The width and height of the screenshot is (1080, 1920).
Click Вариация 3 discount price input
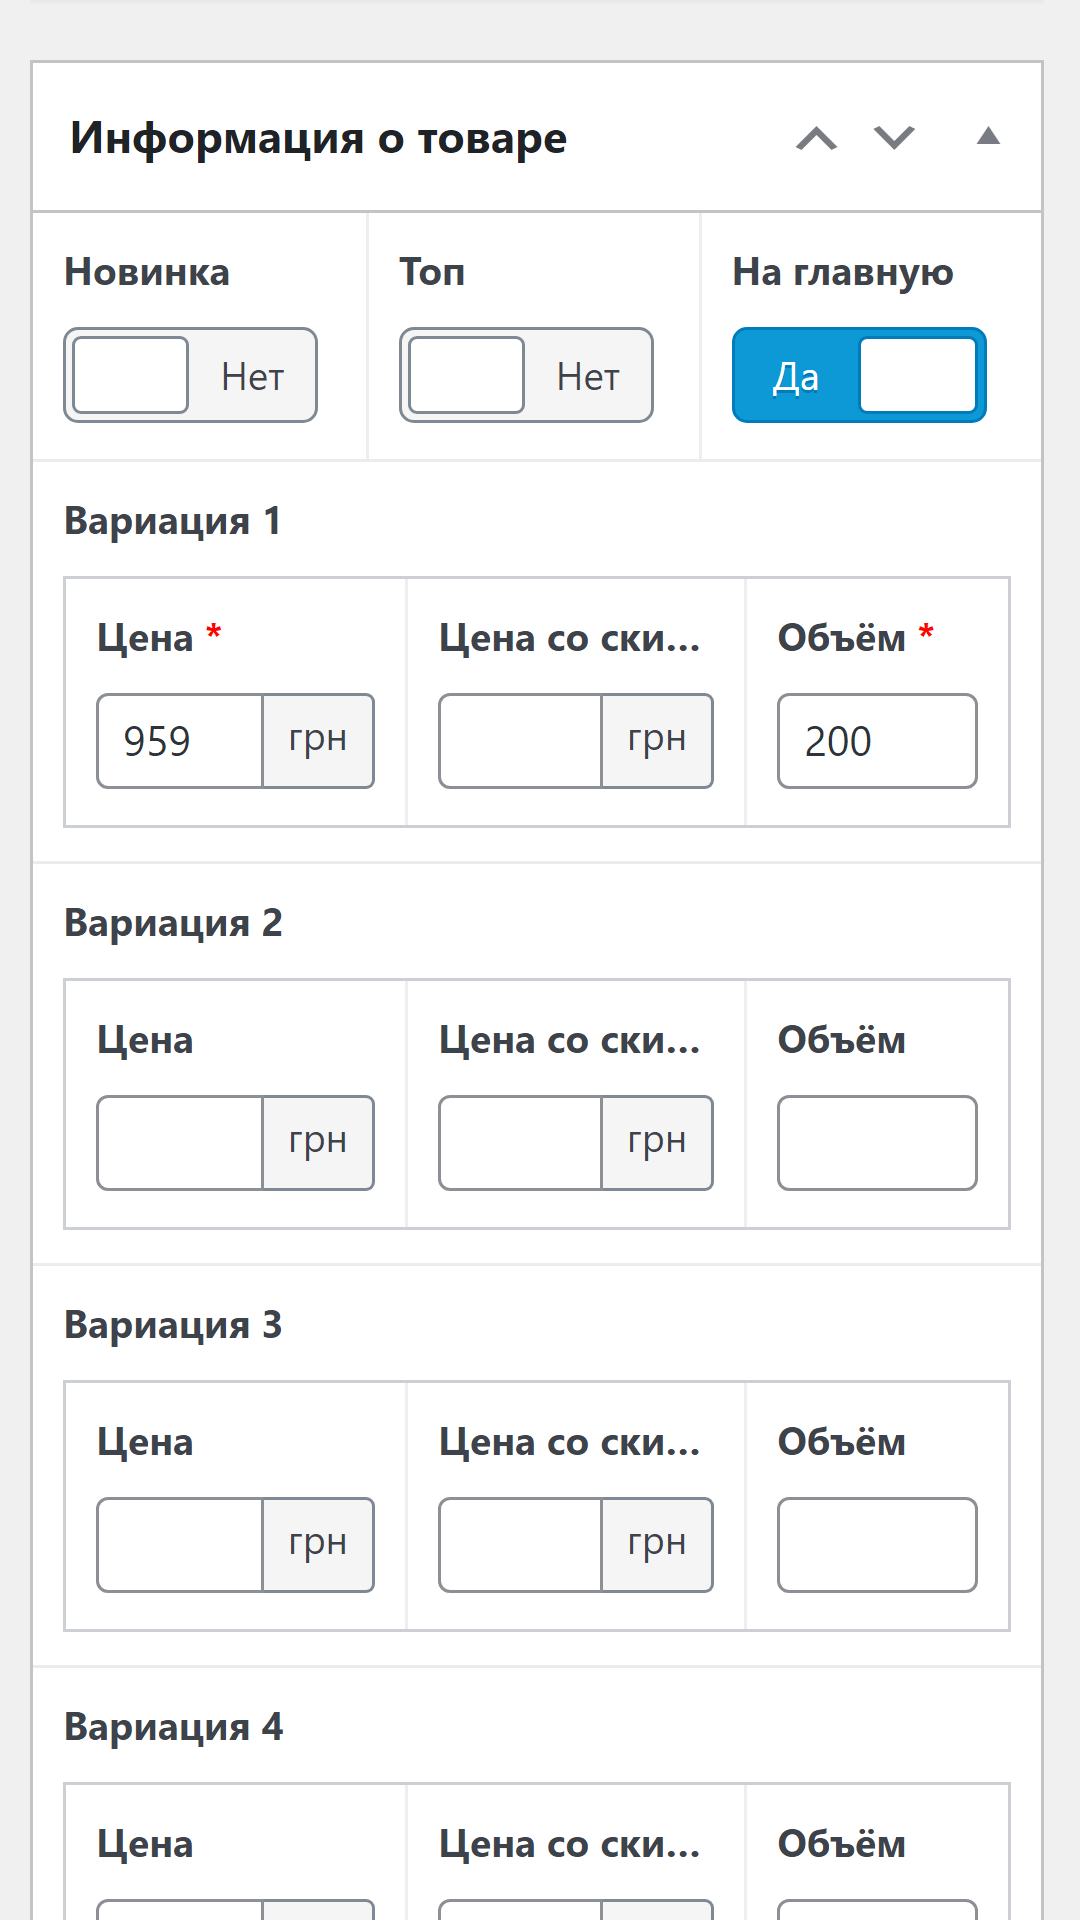tap(520, 1545)
